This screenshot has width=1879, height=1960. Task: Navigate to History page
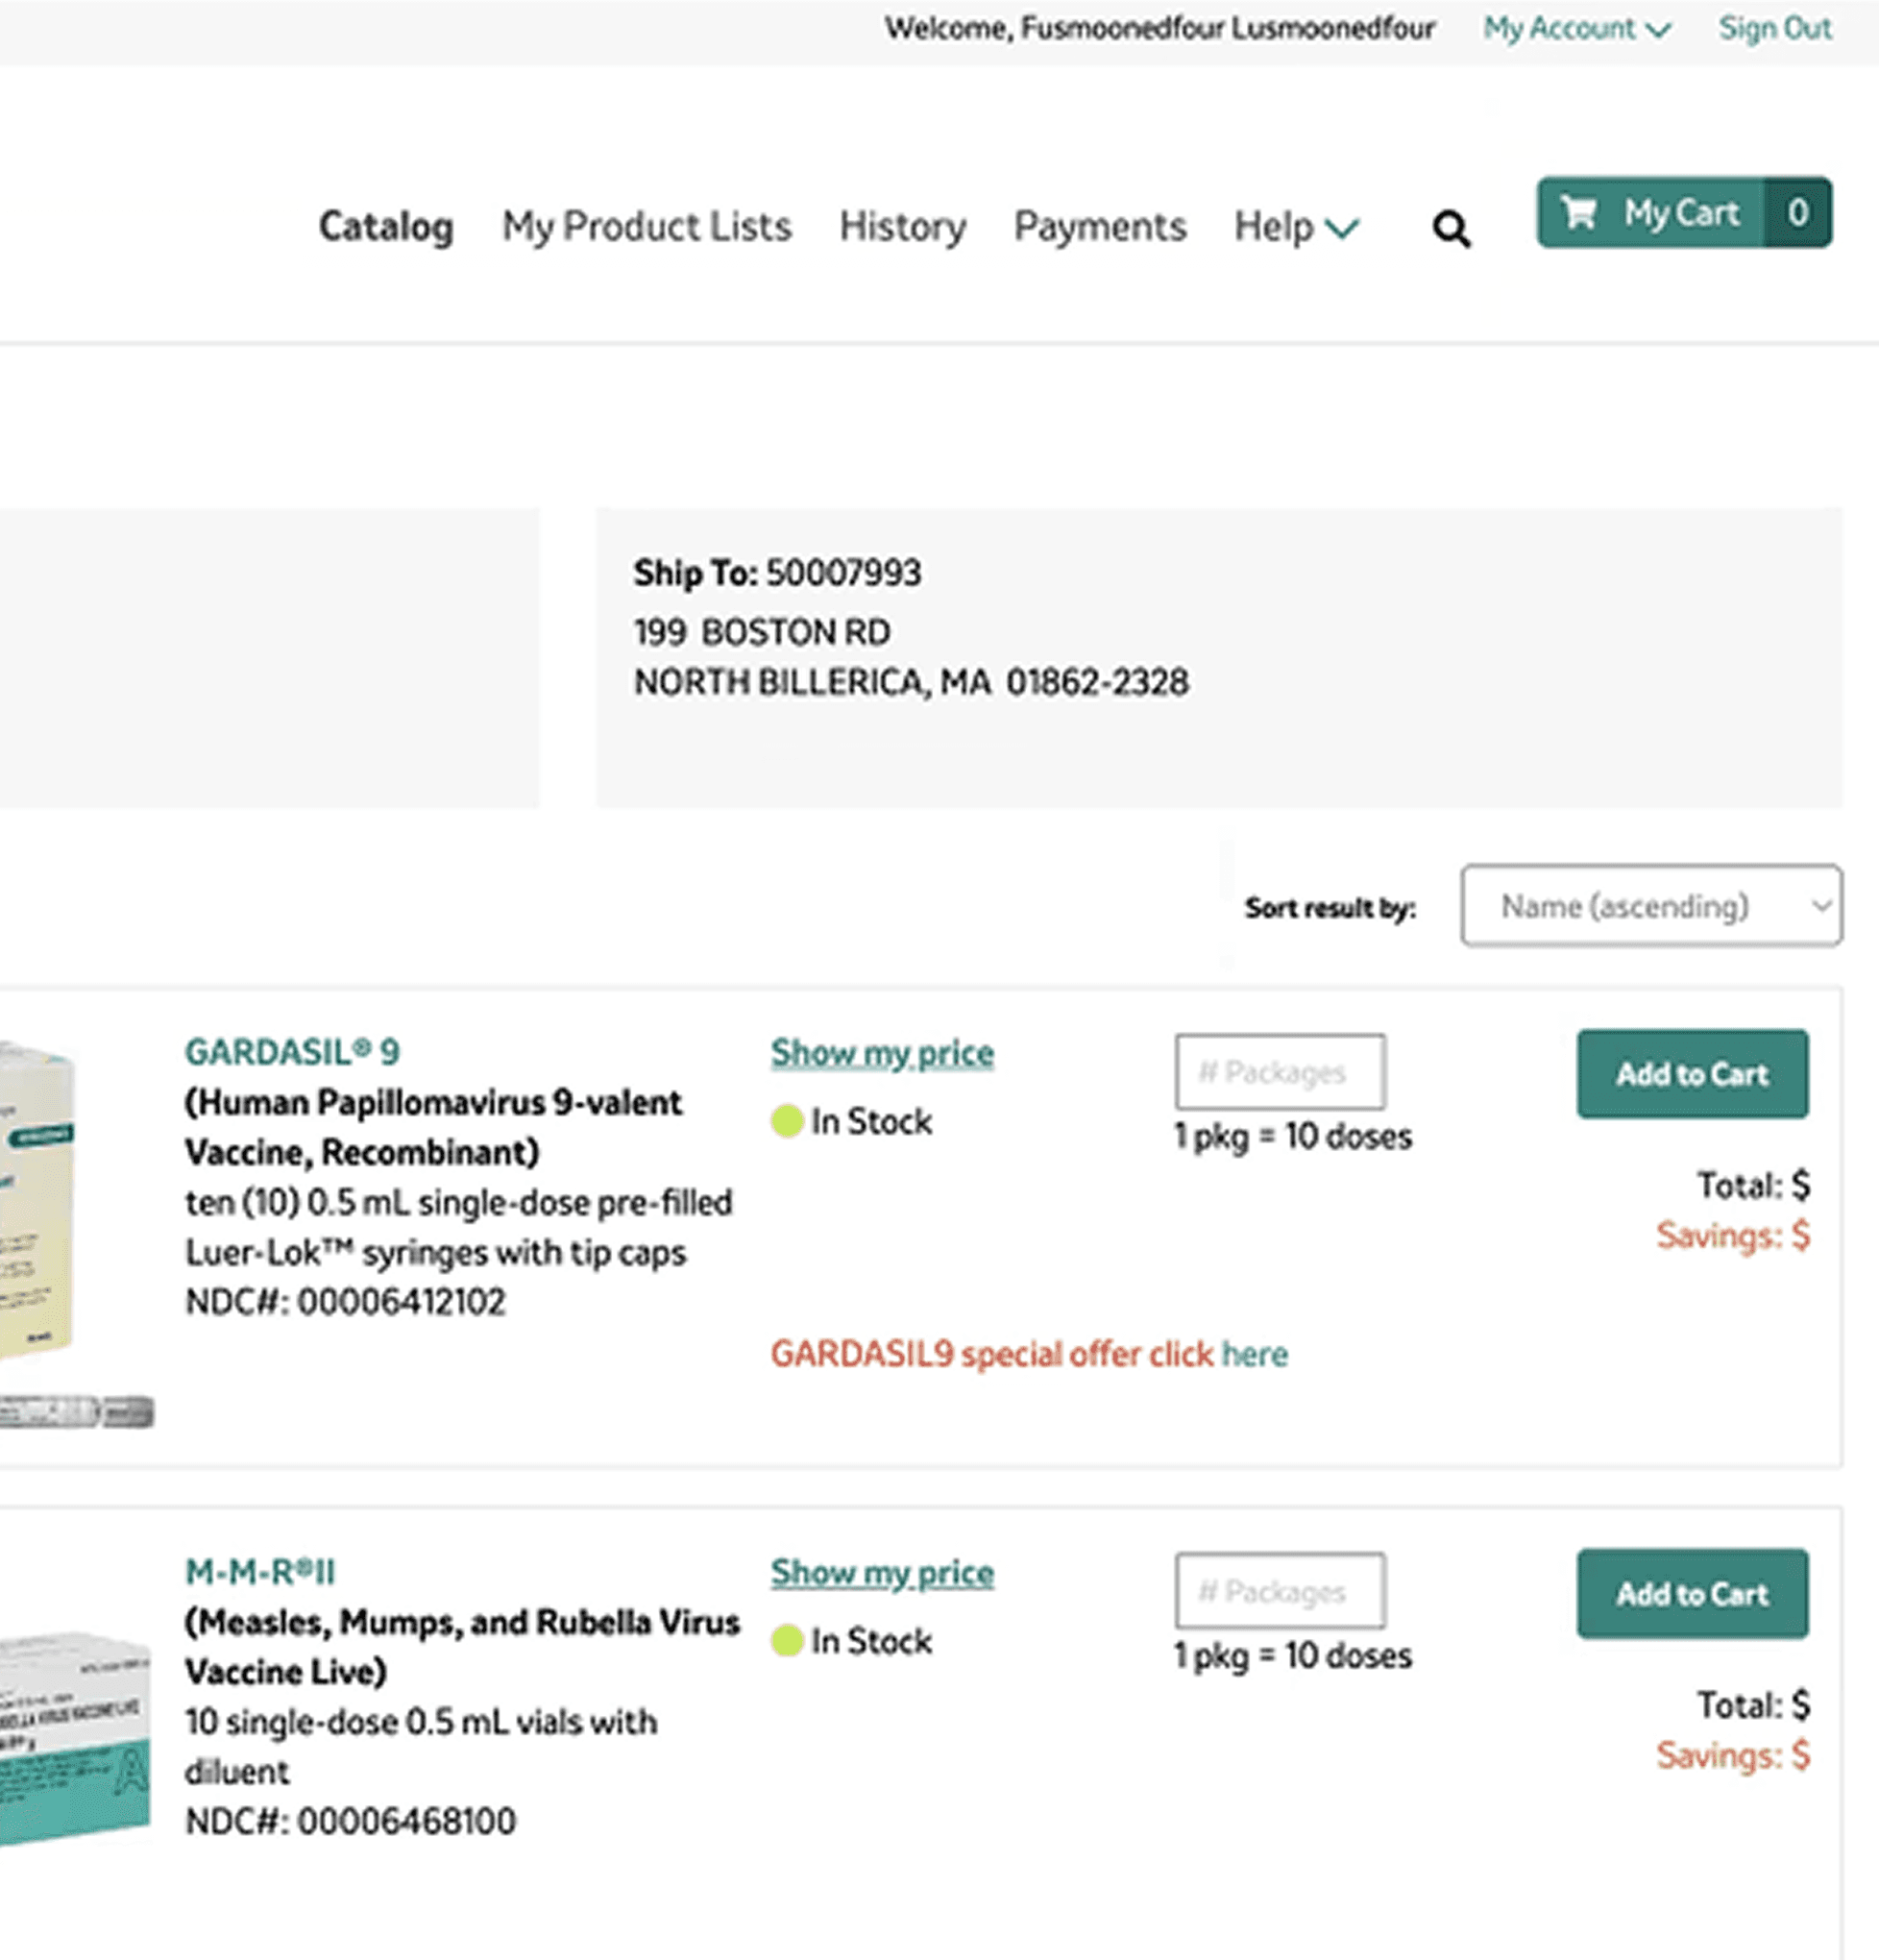(902, 227)
